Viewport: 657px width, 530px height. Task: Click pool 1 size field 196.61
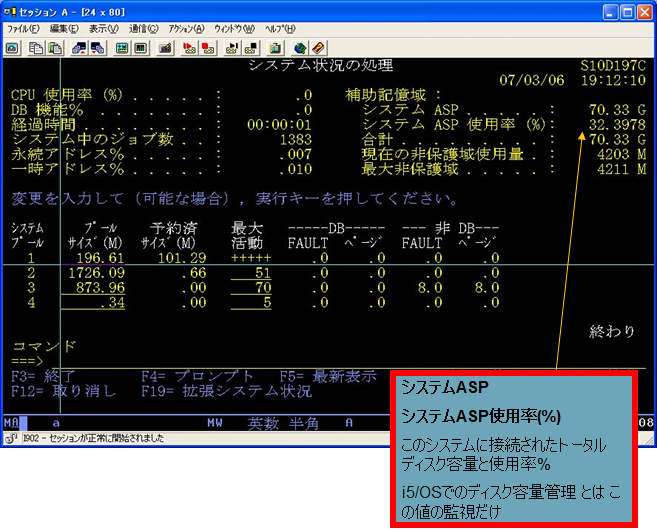tap(93, 258)
